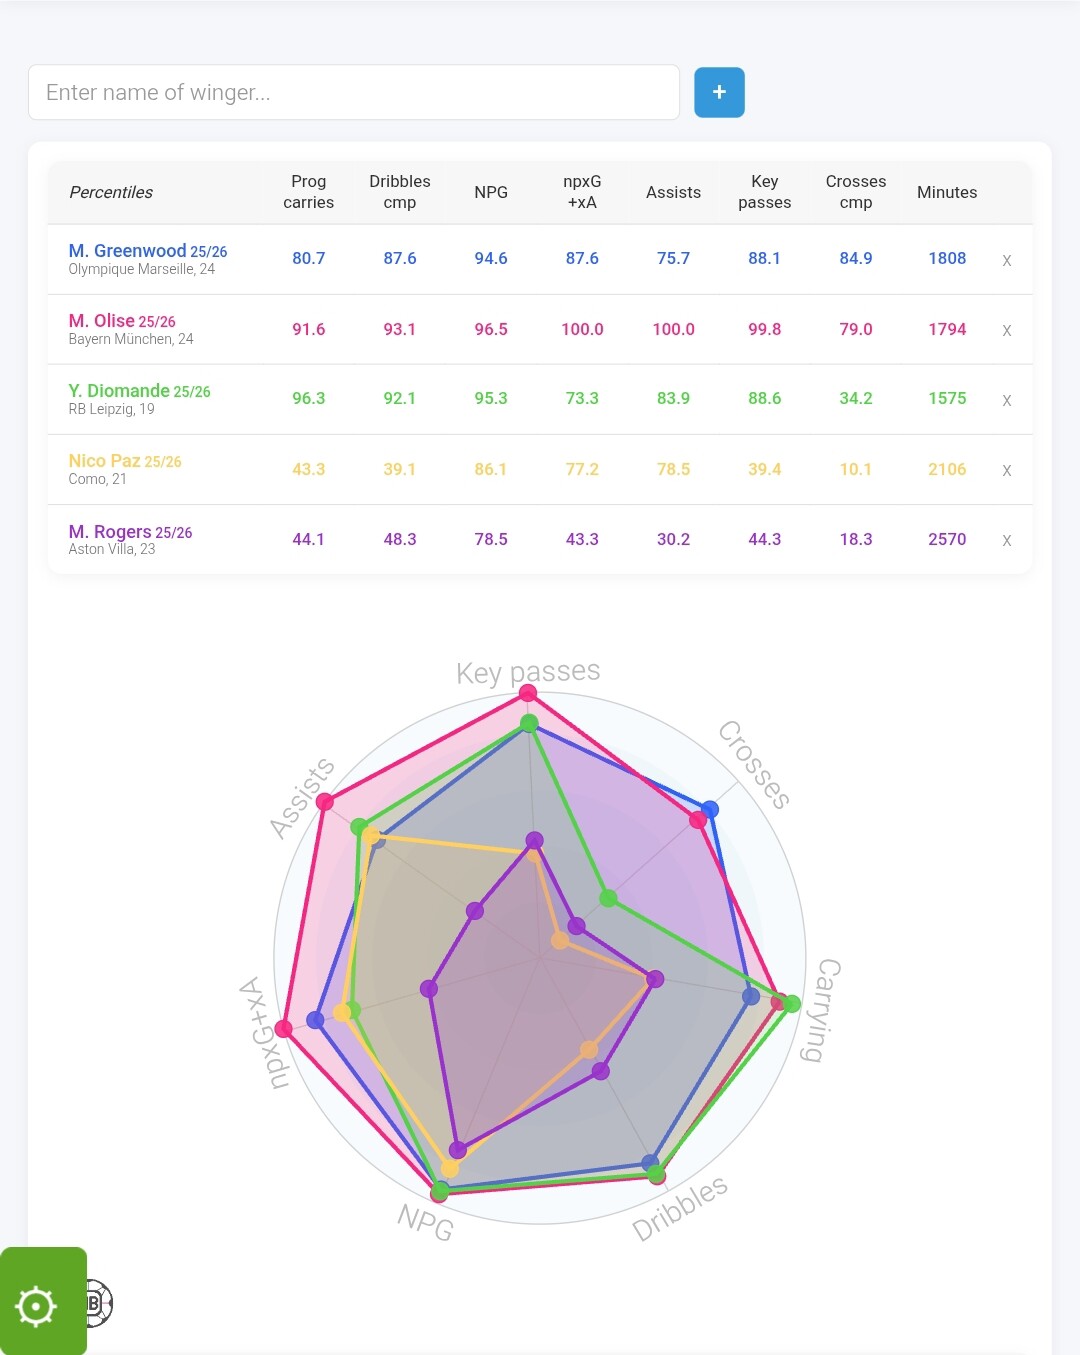Click Olise's pink Key passes radar point
This screenshot has width=1080, height=1355.
tap(528, 692)
